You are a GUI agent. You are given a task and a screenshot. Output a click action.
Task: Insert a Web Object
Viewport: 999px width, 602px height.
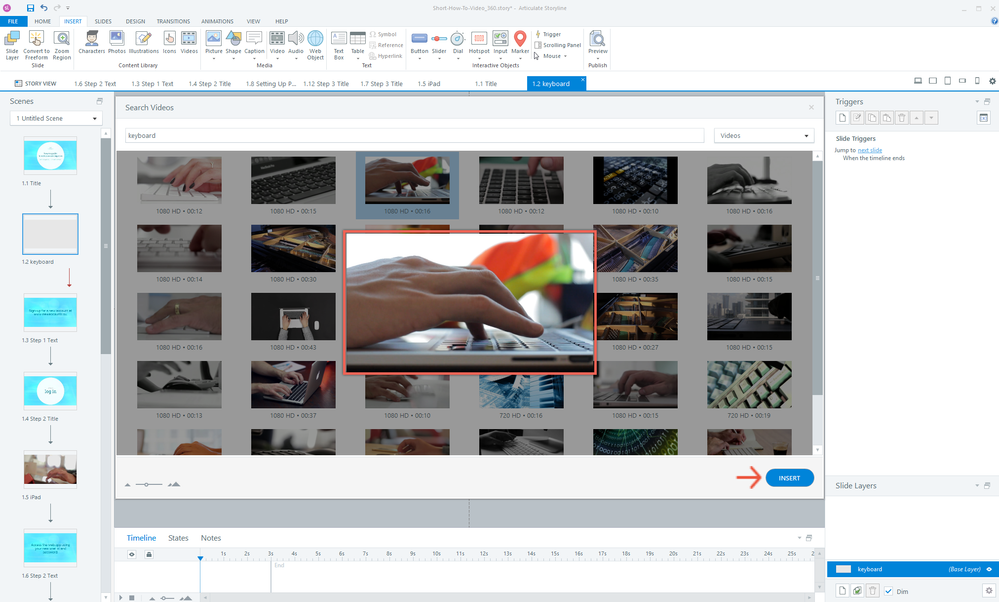coord(315,40)
